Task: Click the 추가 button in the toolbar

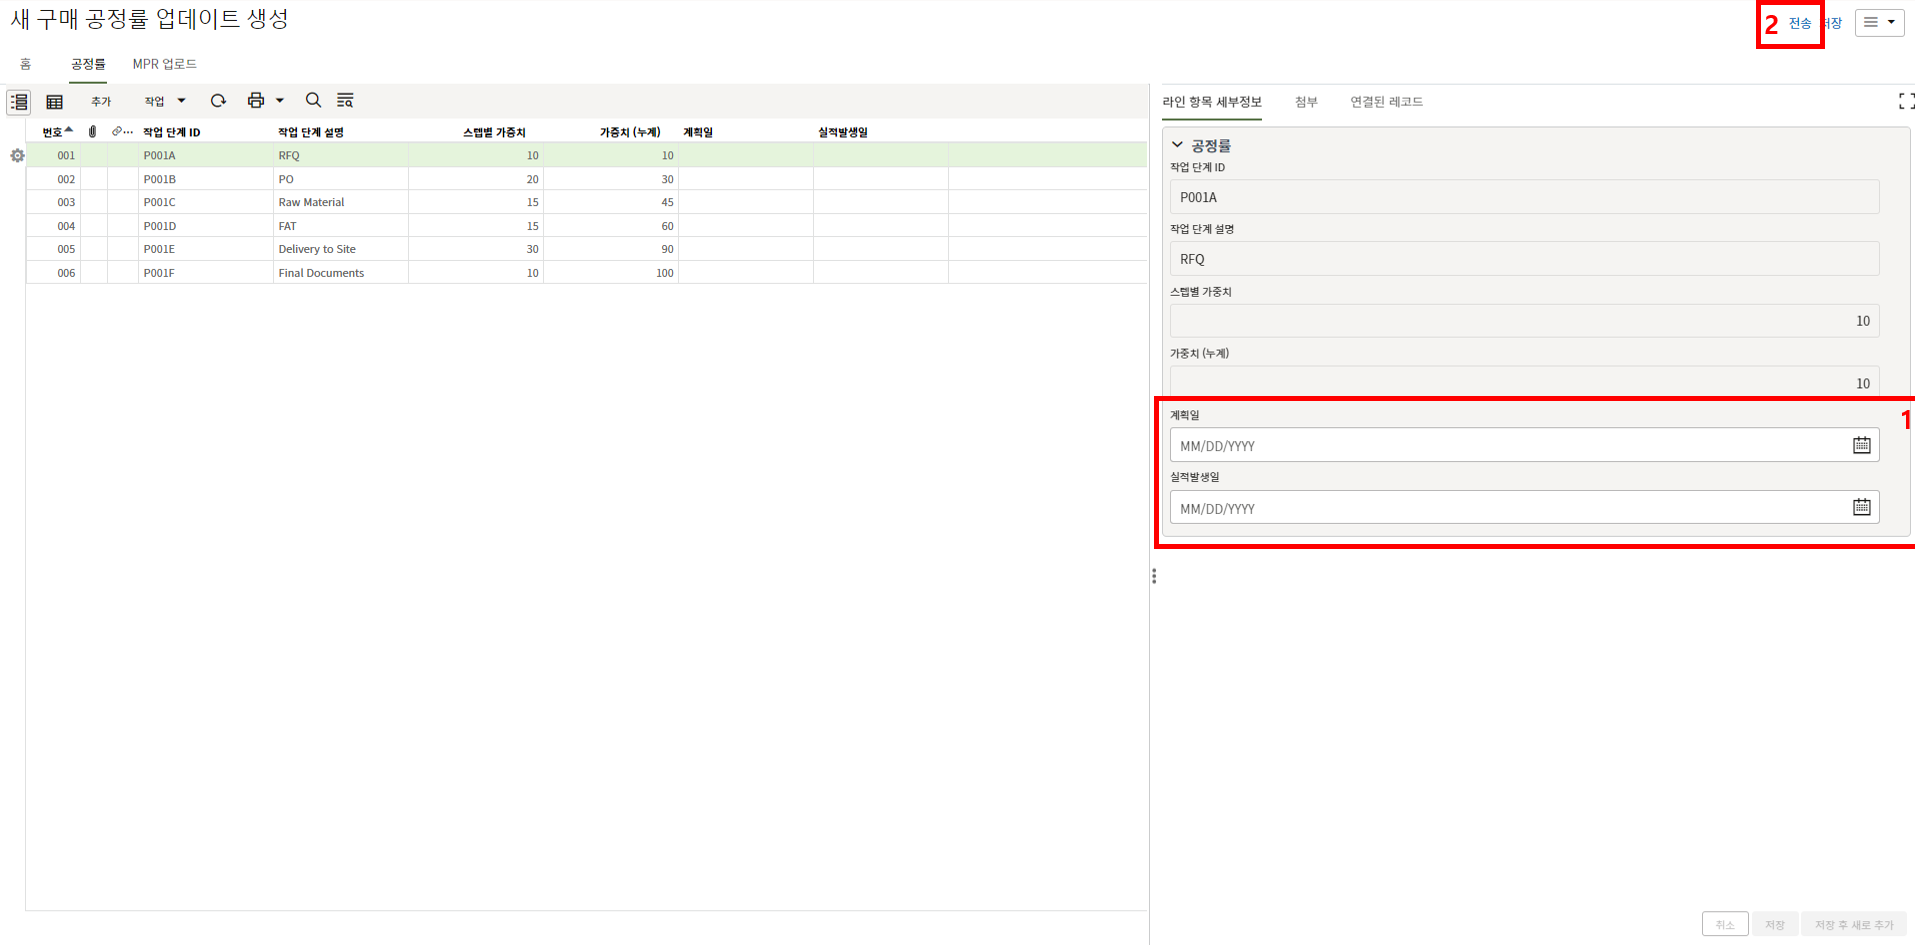Action: coord(101,102)
